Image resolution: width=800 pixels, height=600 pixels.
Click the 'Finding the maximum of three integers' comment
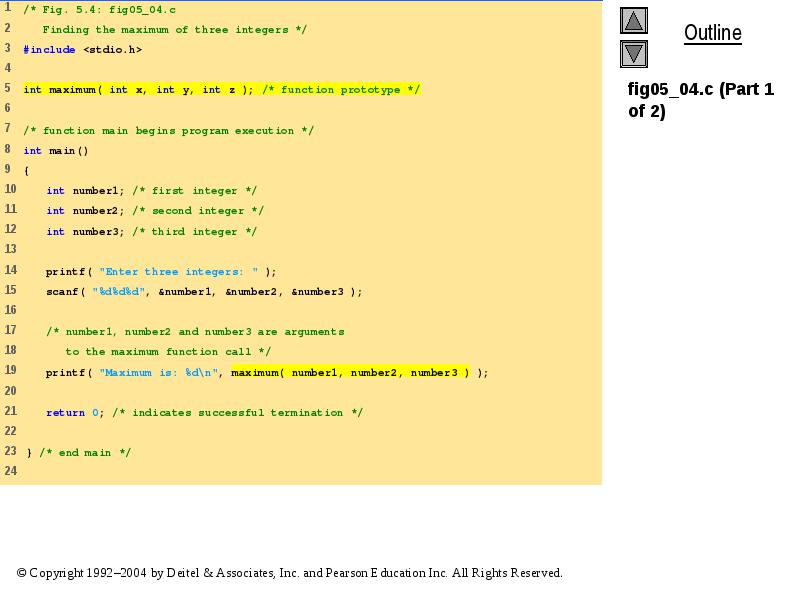tap(174, 30)
